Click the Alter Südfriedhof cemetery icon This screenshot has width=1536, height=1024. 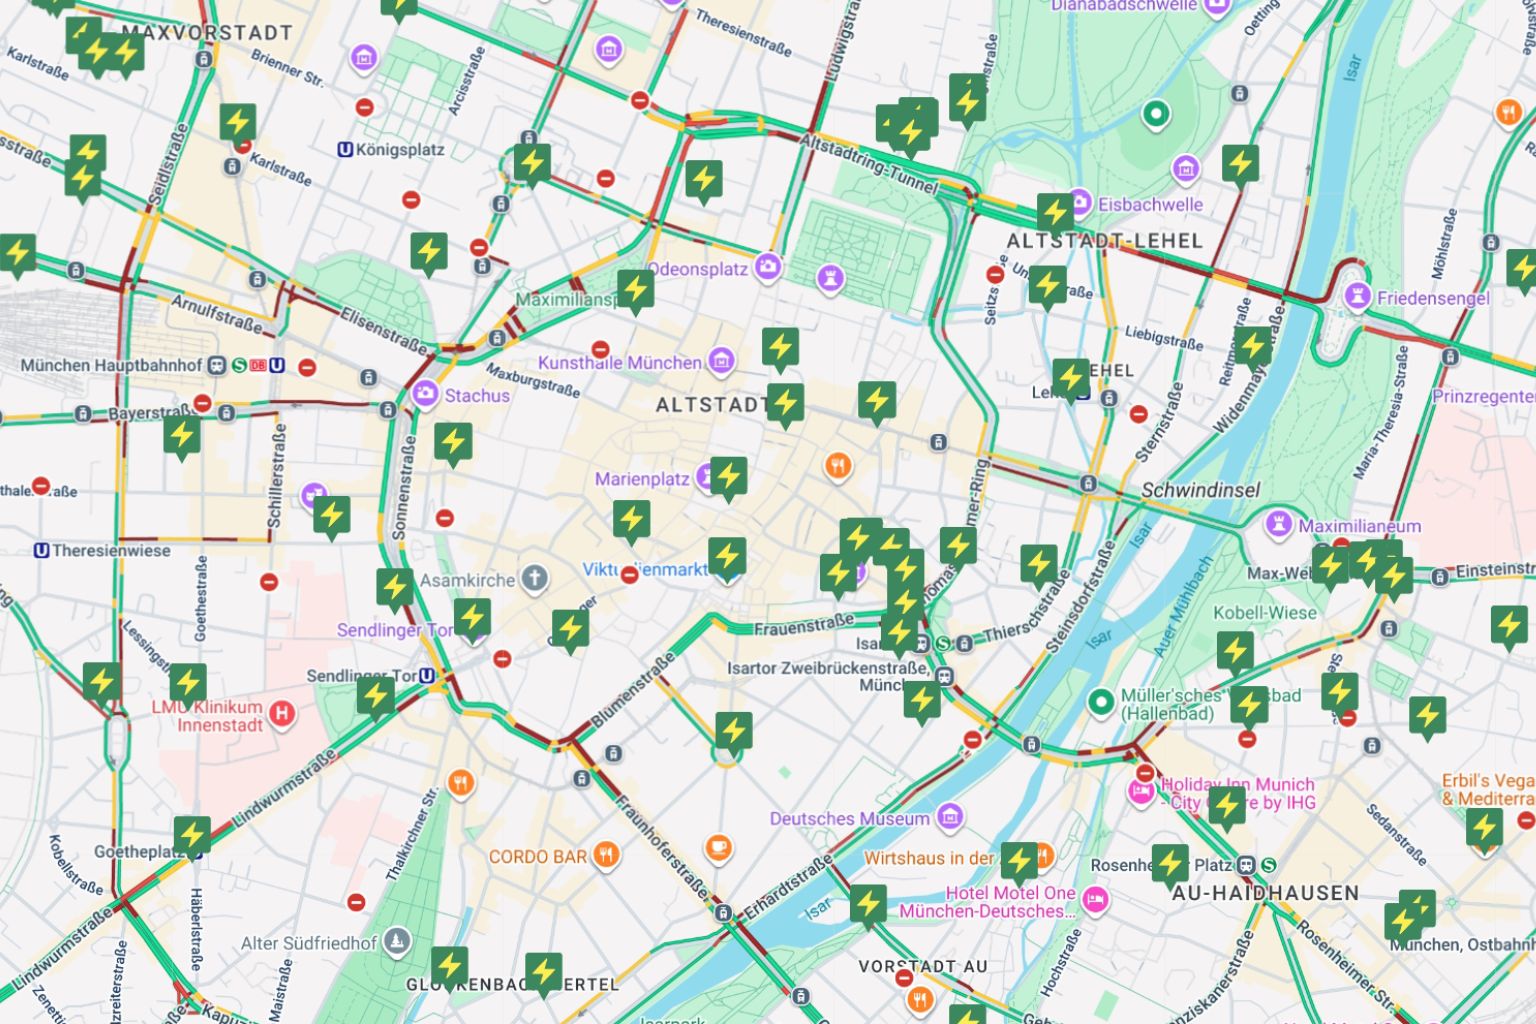click(x=398, y=941)
